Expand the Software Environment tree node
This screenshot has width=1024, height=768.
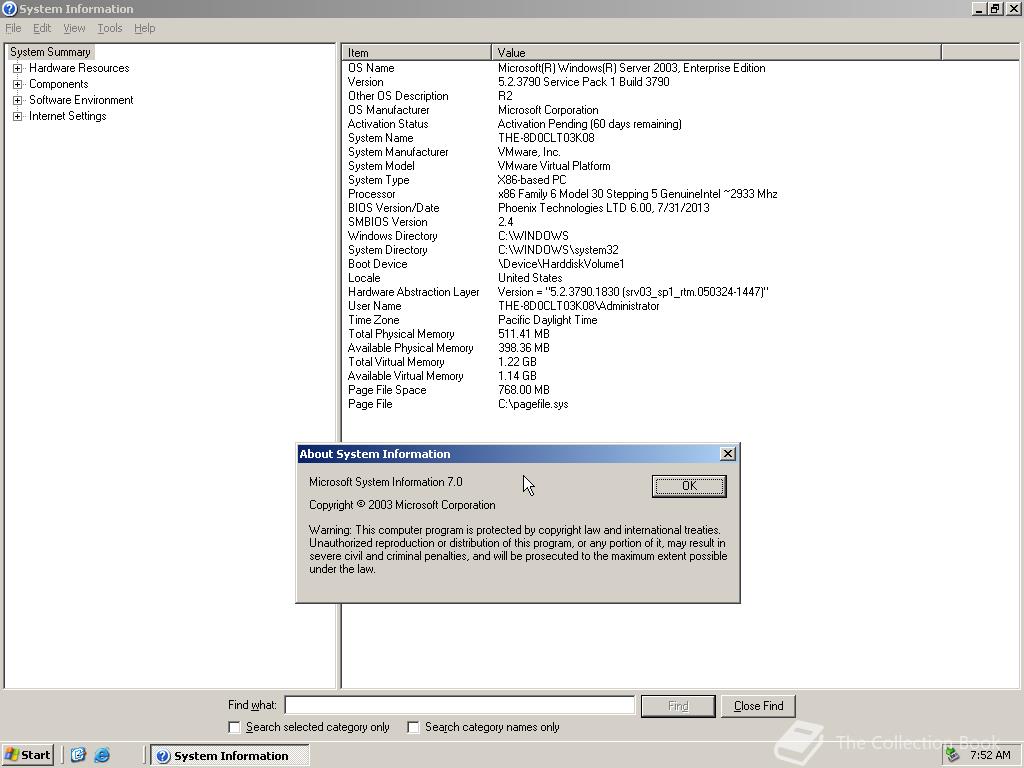pyautogui.click(x=18, y=100)
